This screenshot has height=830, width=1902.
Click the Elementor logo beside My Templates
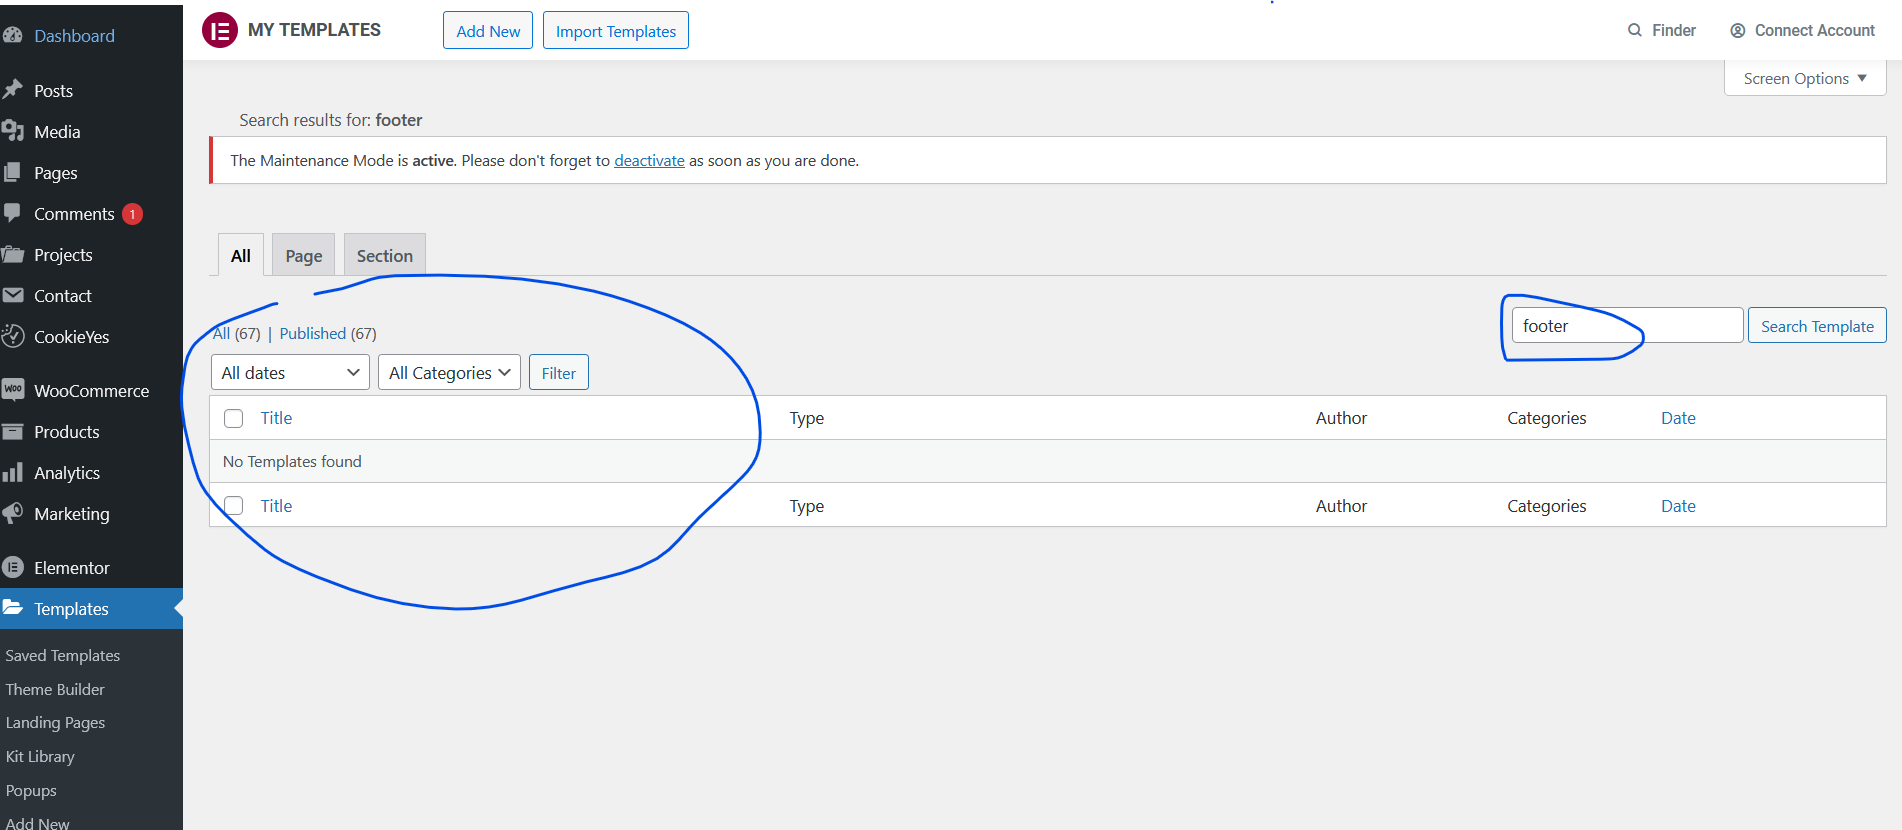coord(220,30)
